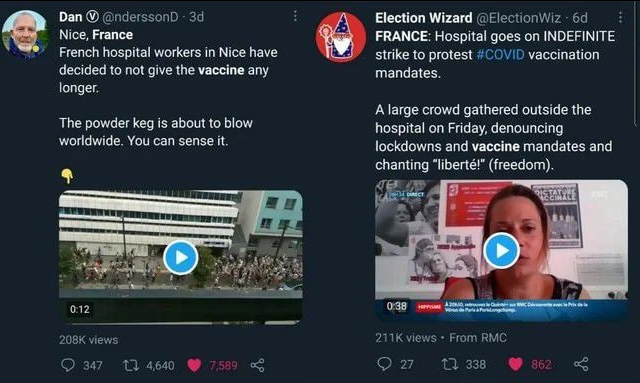Open Election Wizard's wizard avatar

(x=341, y=37)
